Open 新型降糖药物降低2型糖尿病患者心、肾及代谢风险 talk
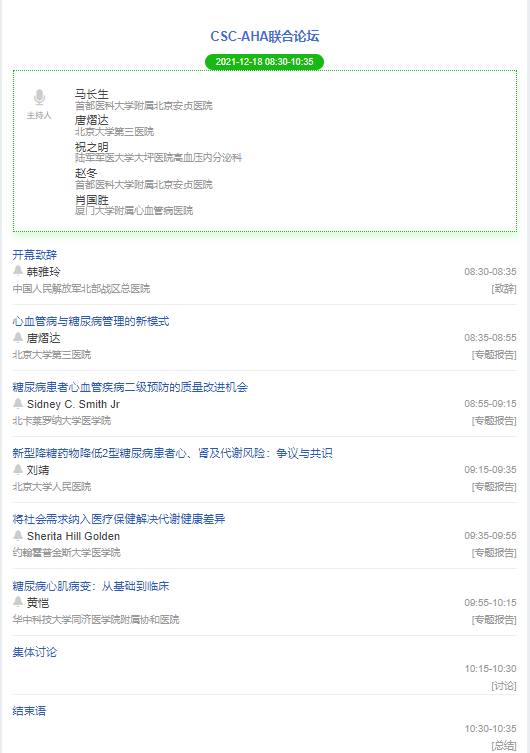This screenshot has width=530, height=753. [x=172, y=453]
